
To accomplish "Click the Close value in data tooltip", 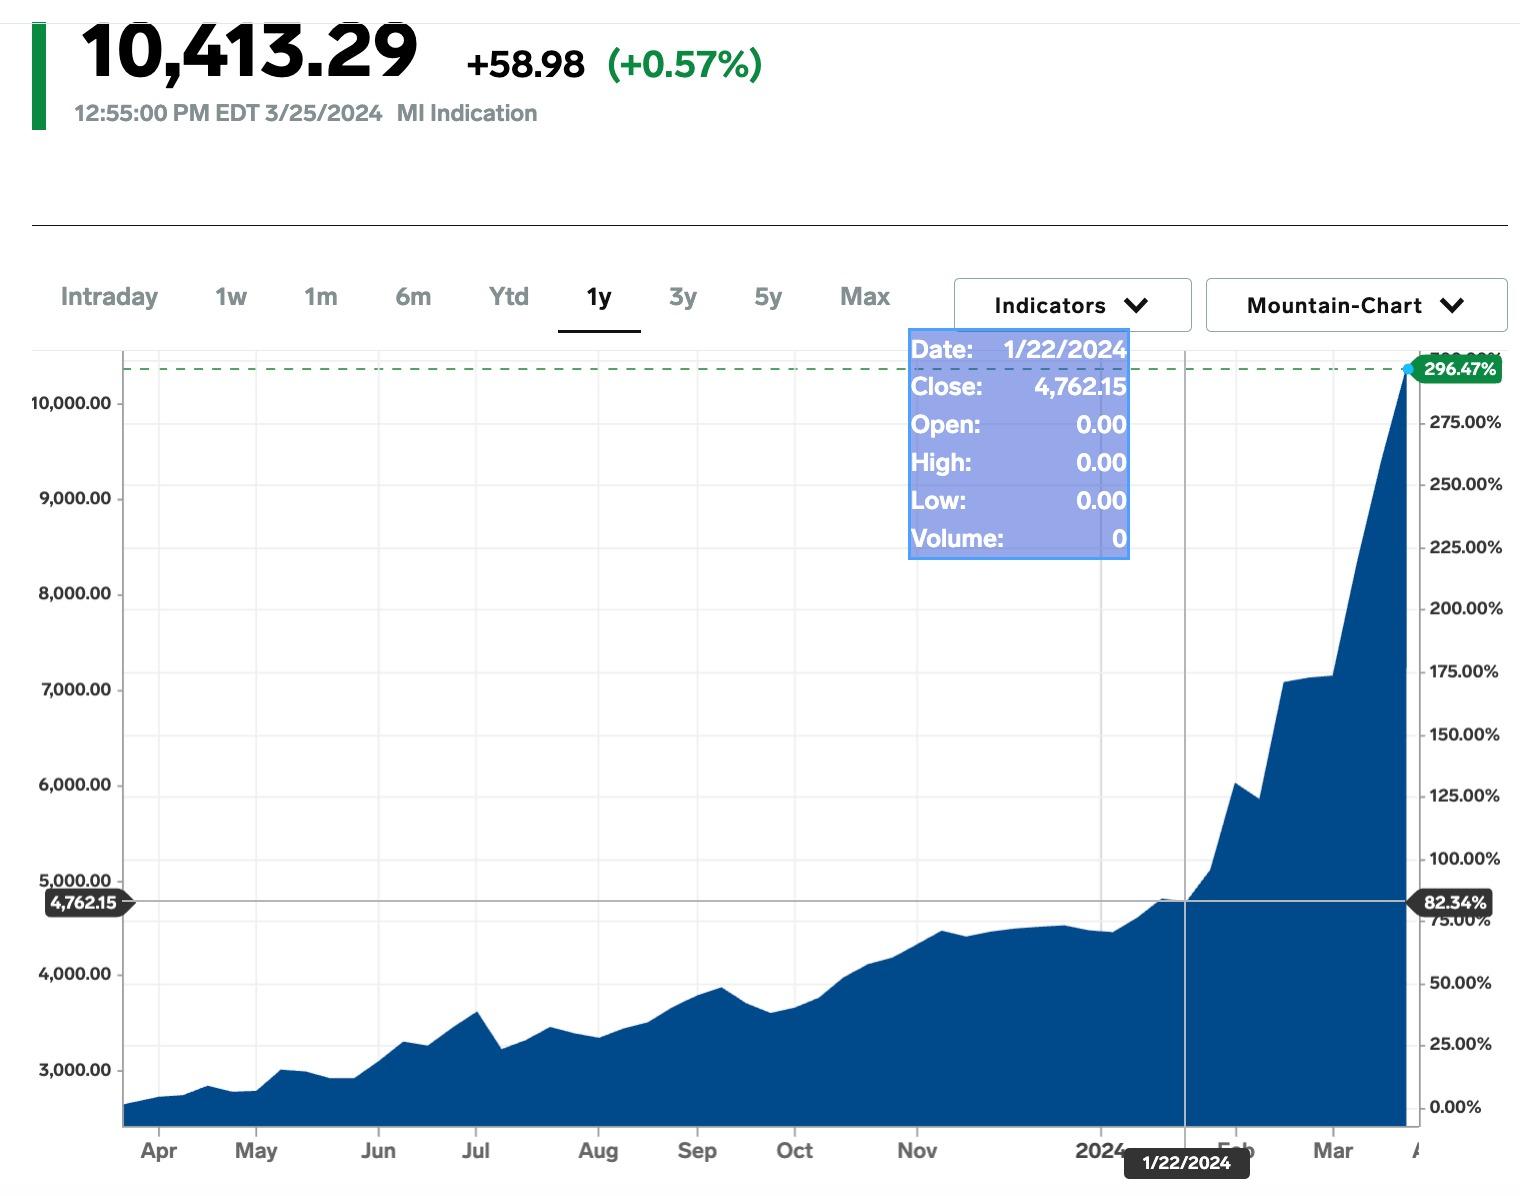I will click(1079, 387).
